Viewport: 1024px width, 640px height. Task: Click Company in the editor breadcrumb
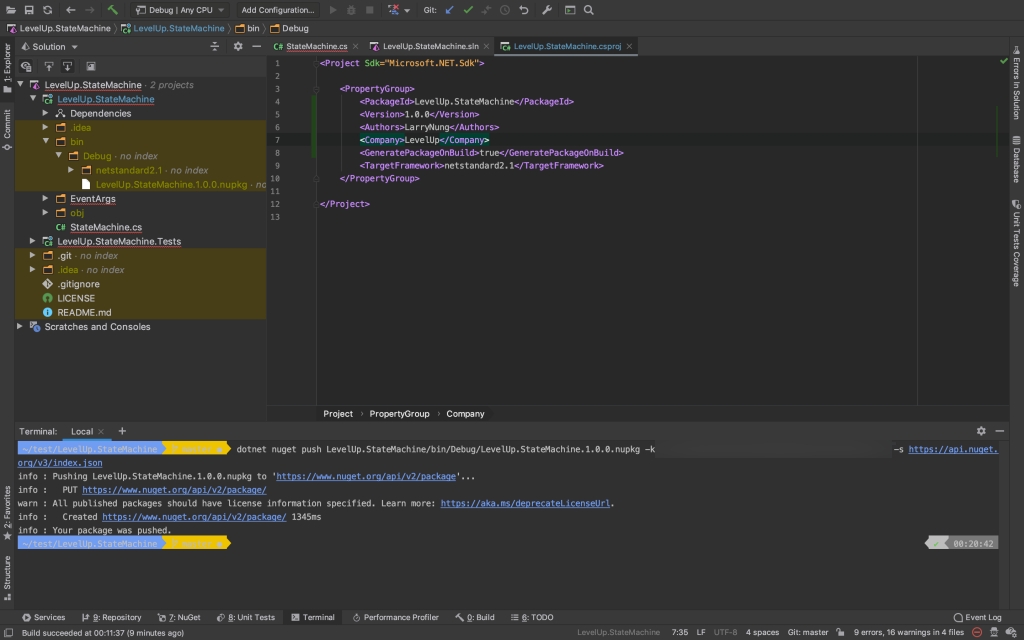[x=465, y=414]
